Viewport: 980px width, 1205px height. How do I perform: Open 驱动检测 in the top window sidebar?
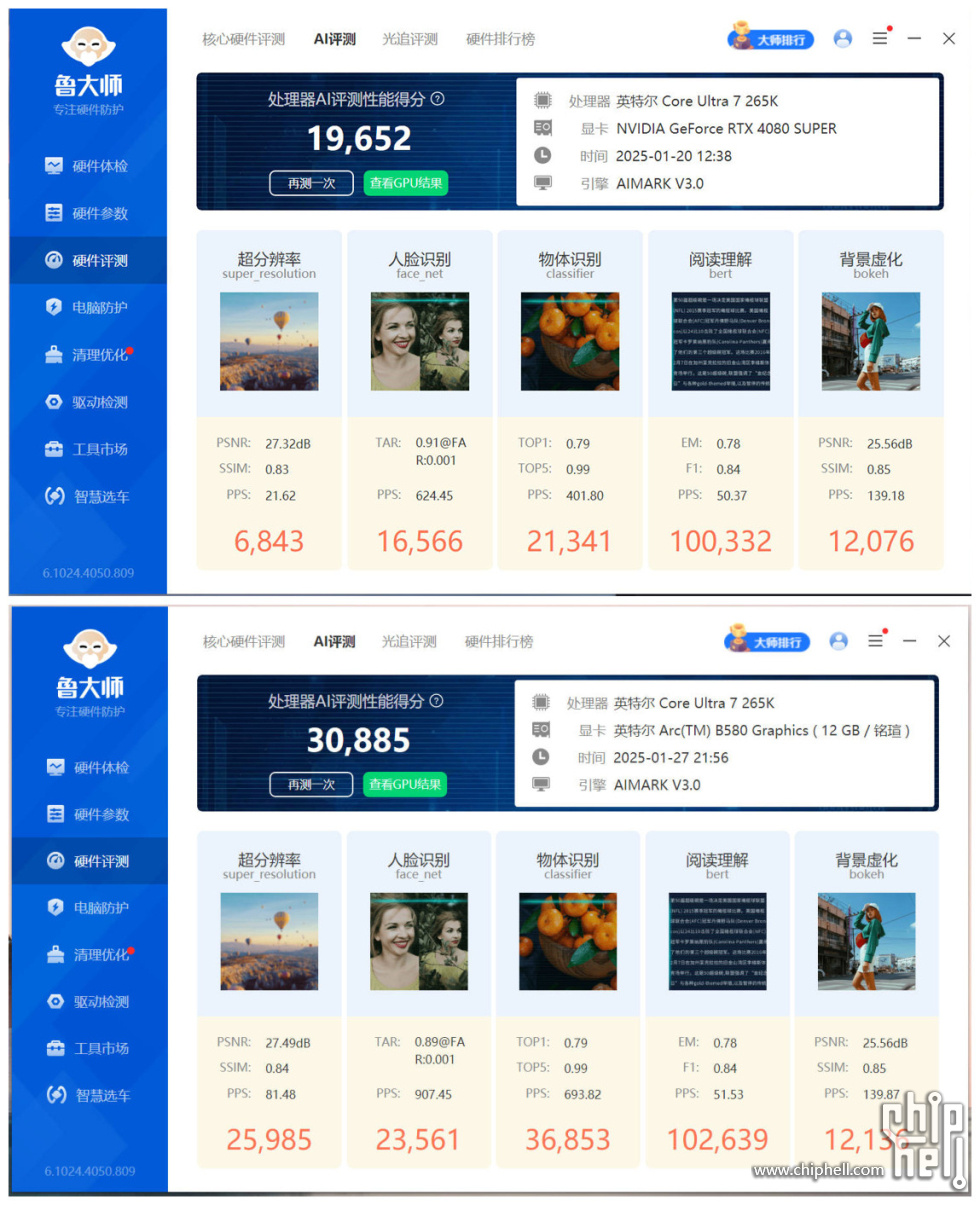pos(87,402)
